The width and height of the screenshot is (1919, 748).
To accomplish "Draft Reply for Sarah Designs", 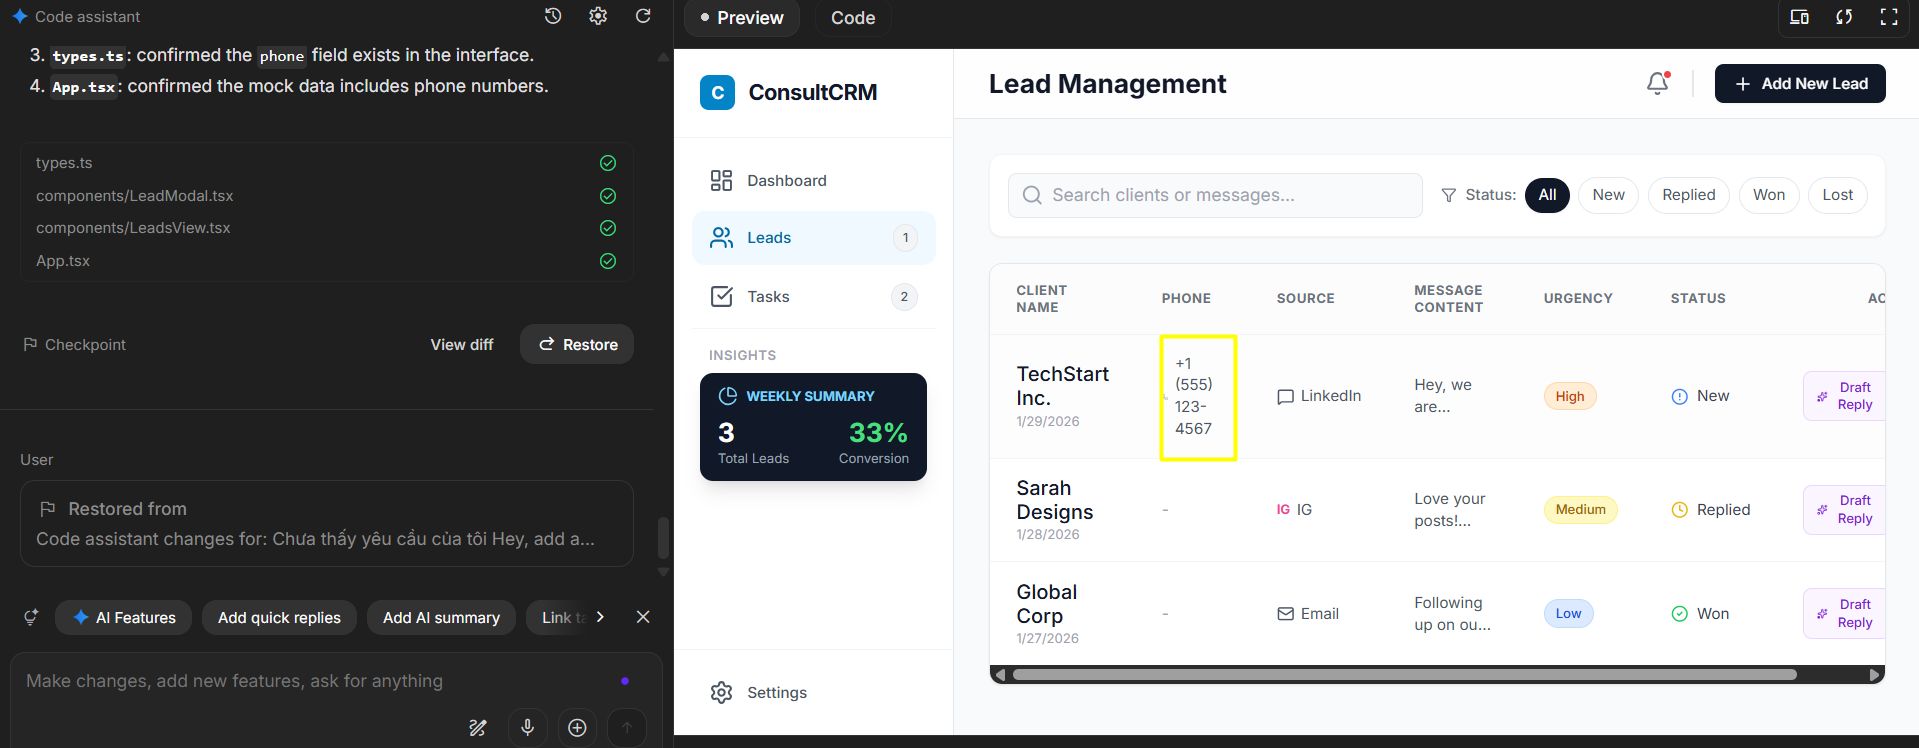I will [1845, 509].
